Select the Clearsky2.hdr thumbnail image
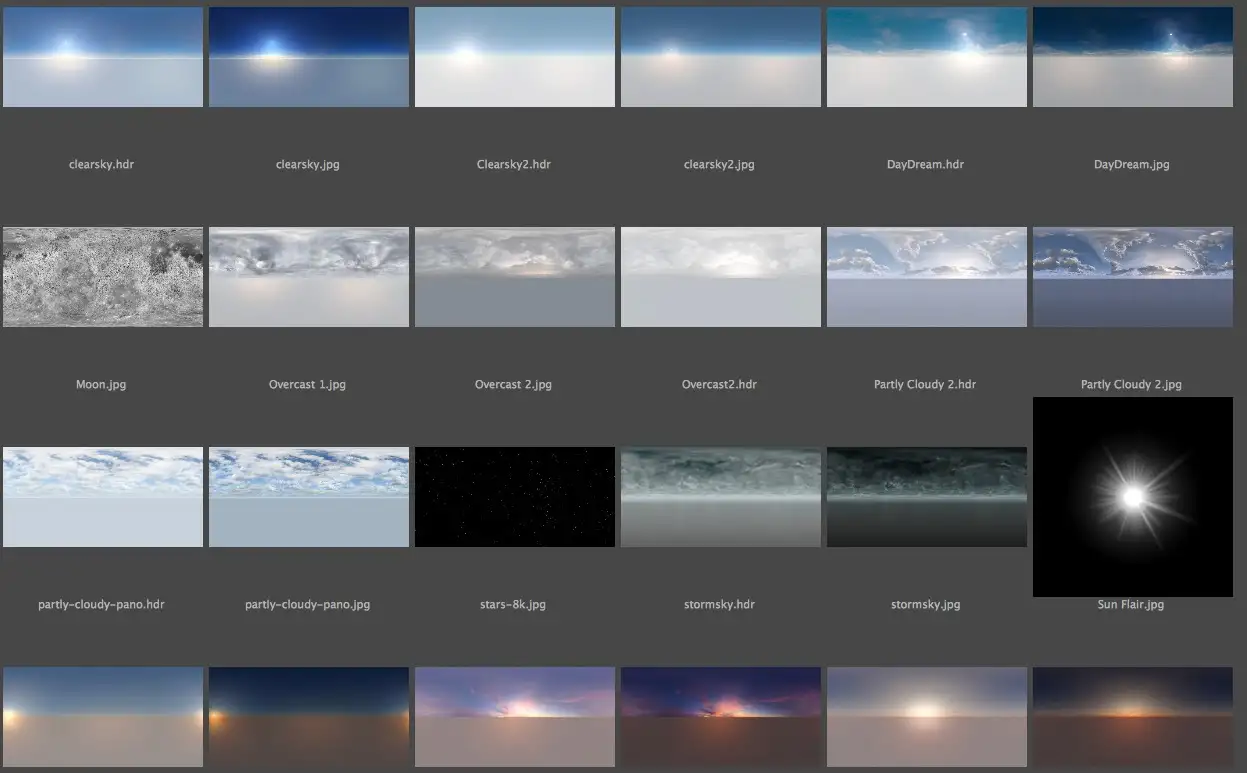 pyautogui.click(x=515, y=57)
